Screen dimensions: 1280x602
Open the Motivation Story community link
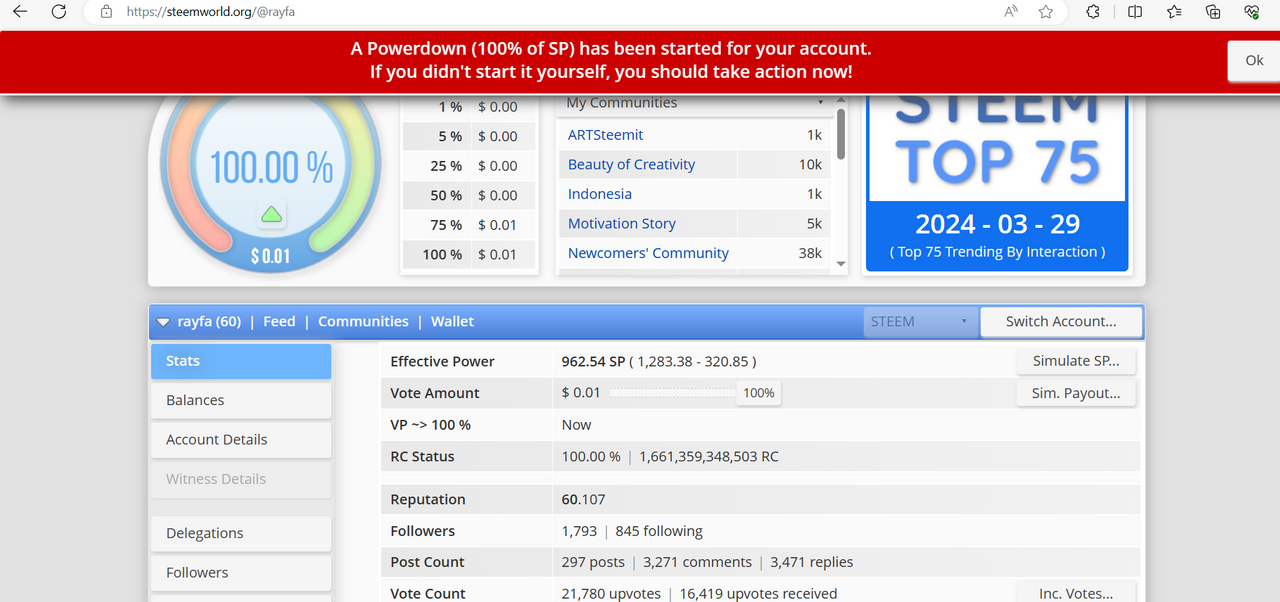(622, 223)
